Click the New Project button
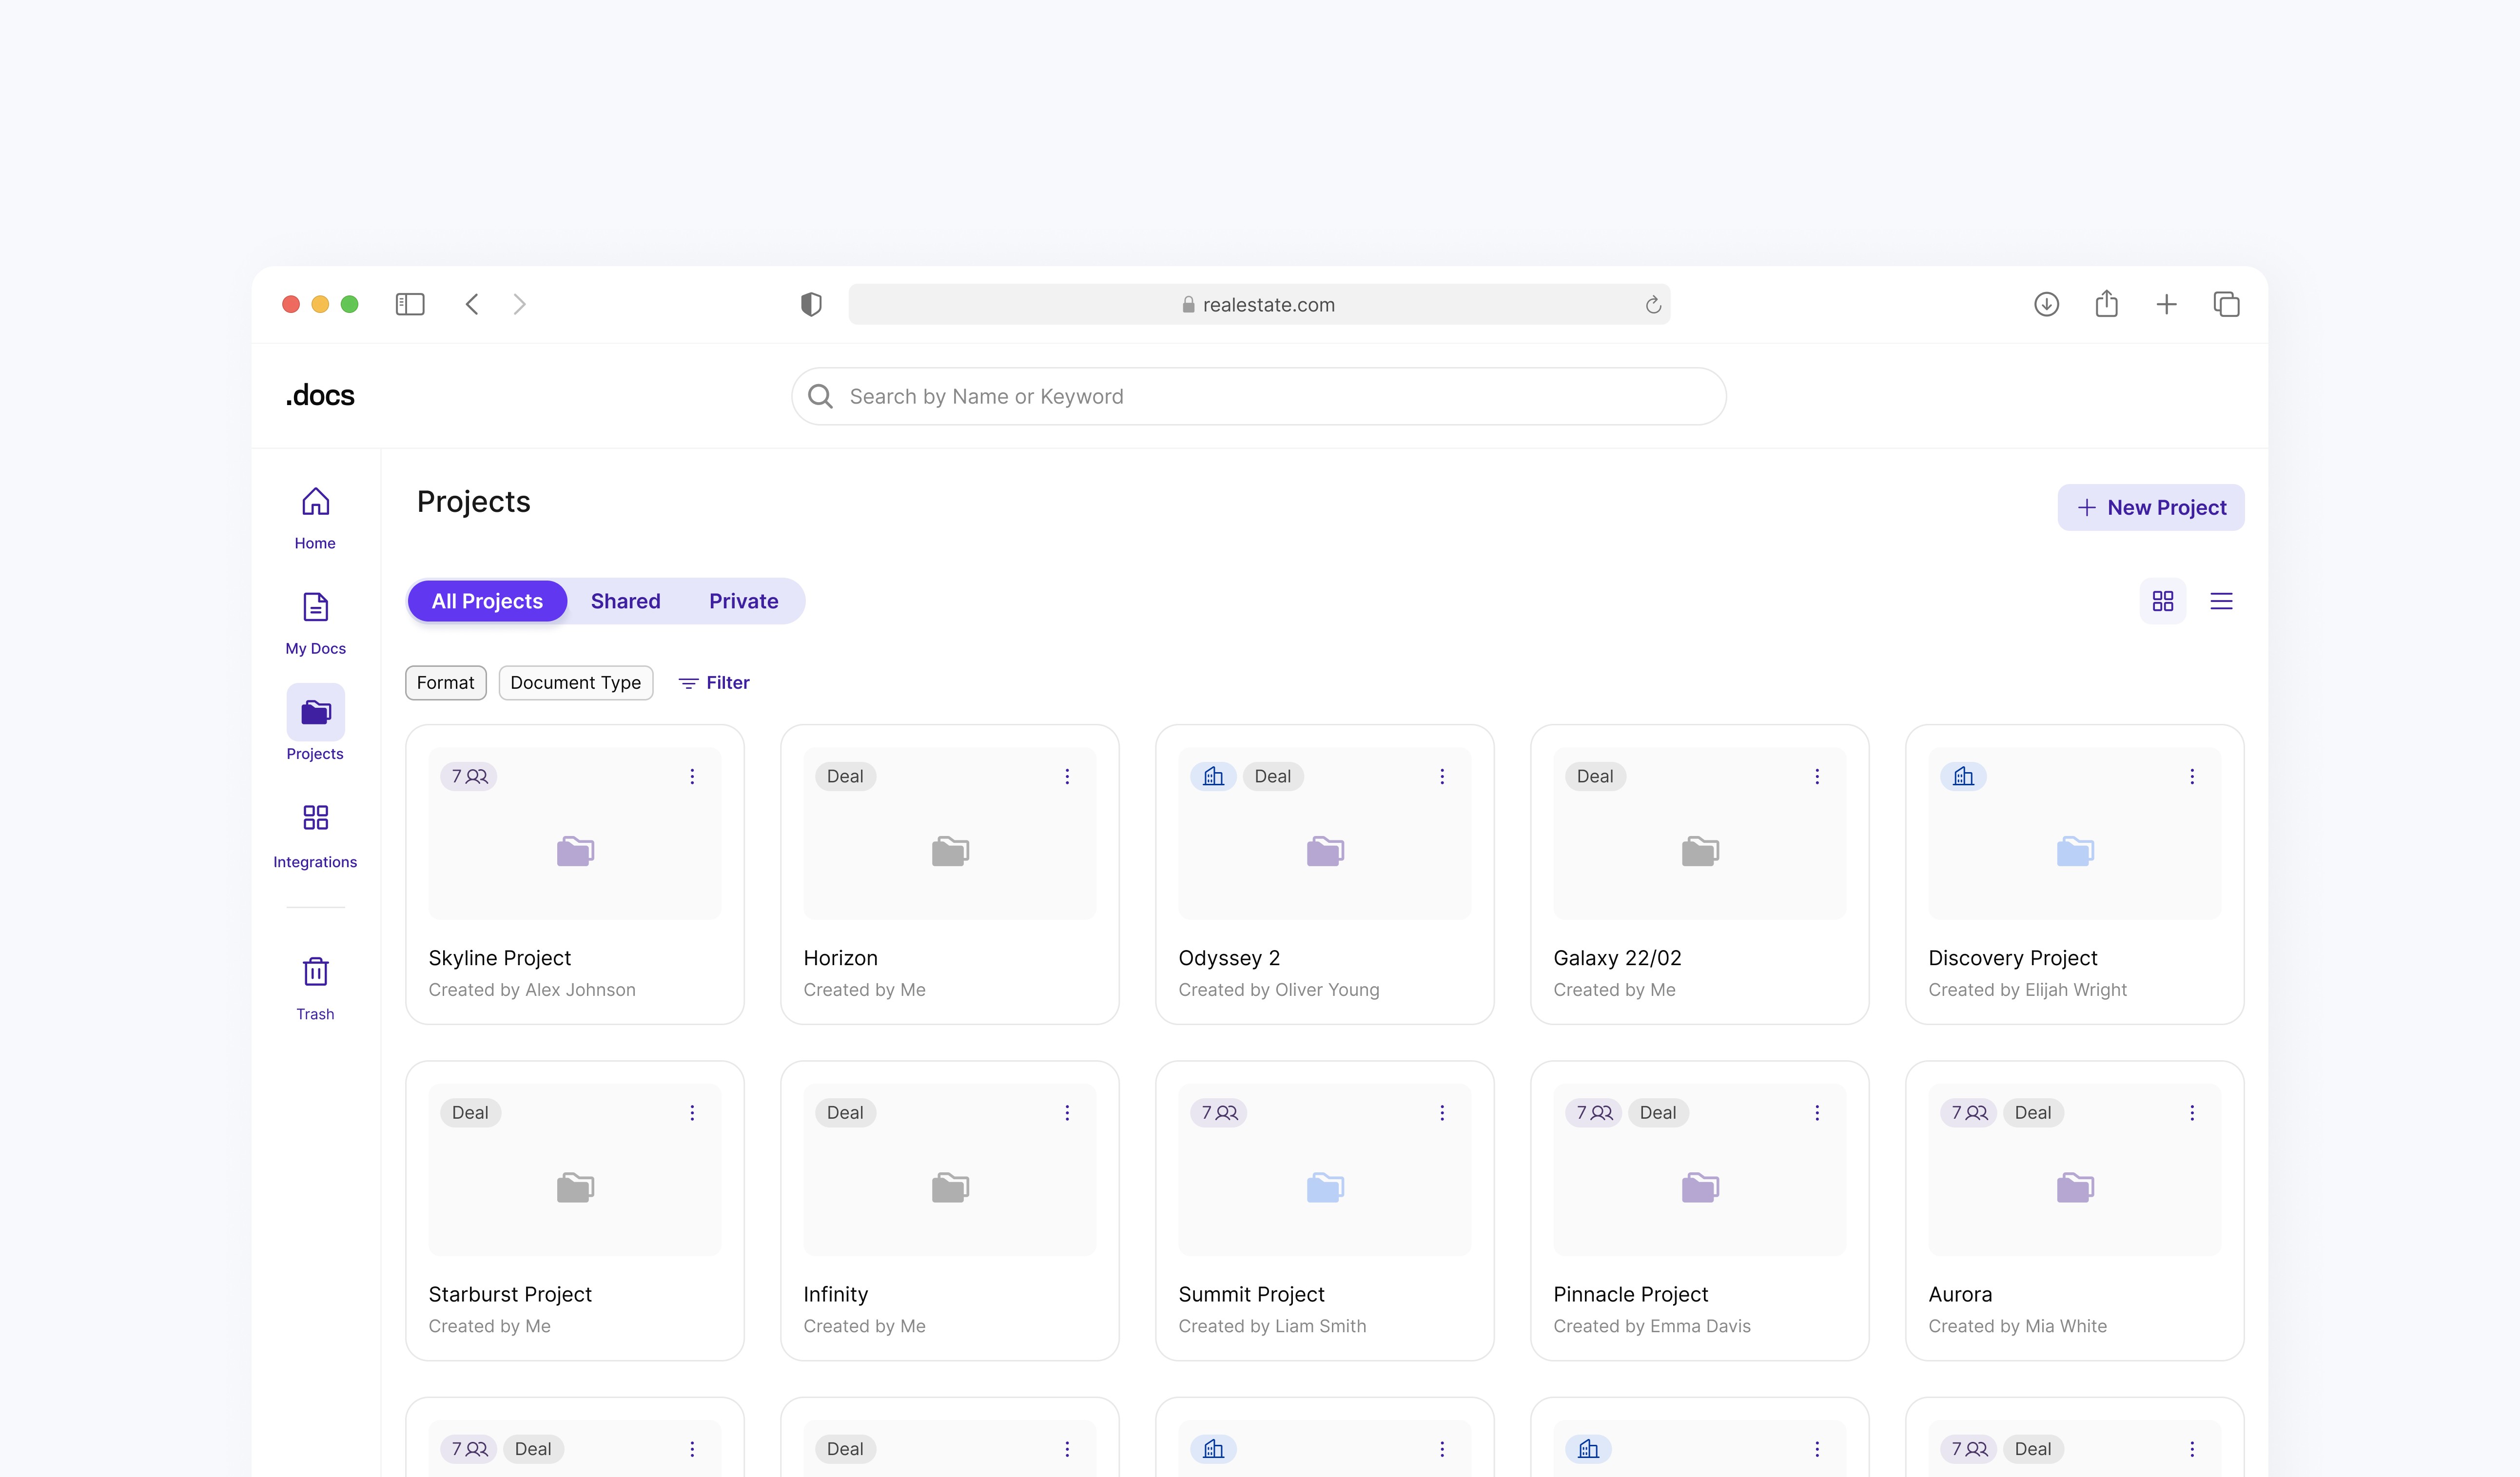The height and width of the screenshot is (1477, 2520). click(2150, 507)
